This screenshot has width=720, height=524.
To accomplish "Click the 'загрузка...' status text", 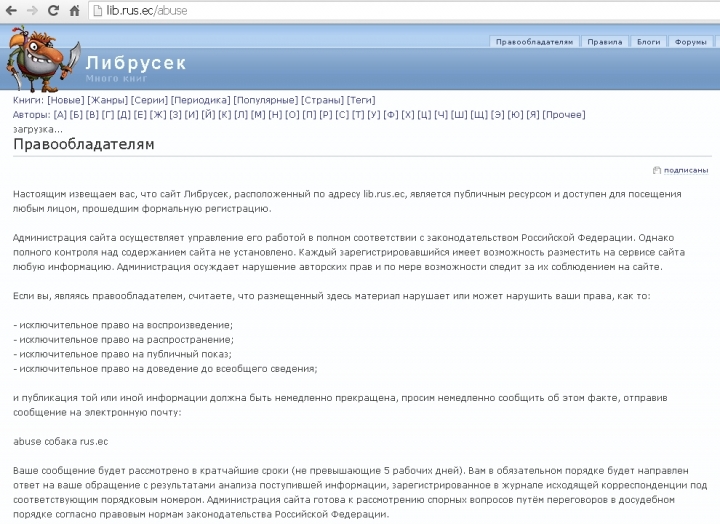I will click(x=38, y=130).
